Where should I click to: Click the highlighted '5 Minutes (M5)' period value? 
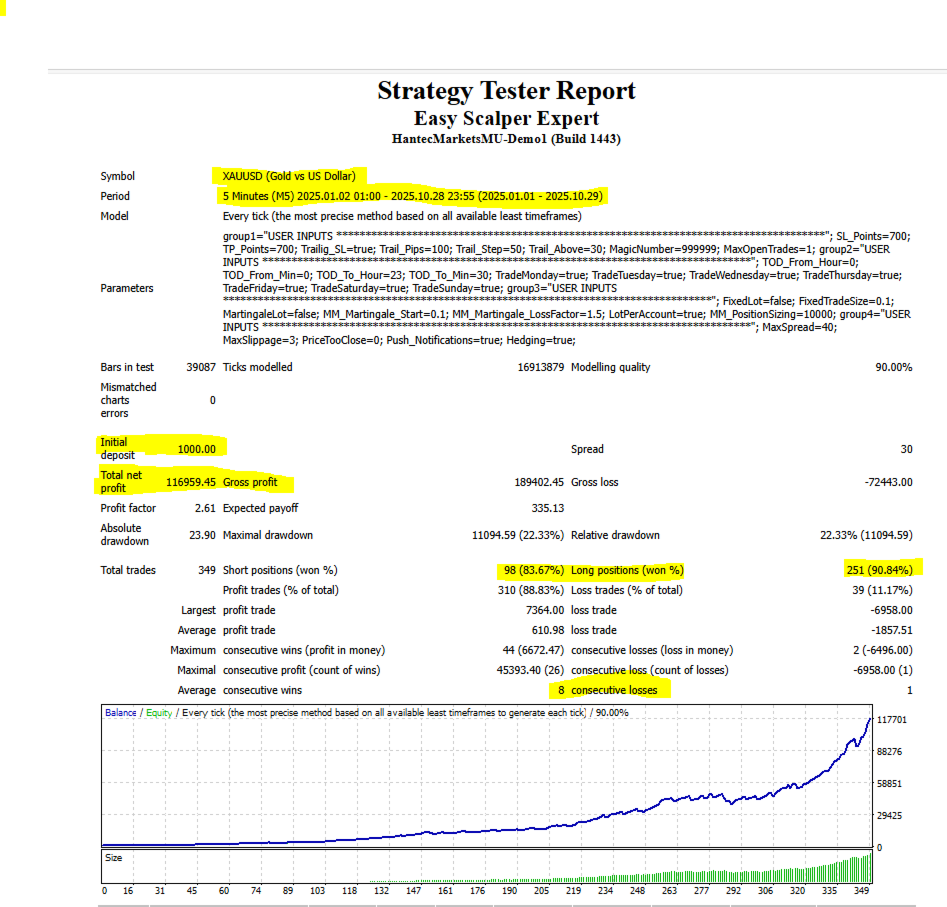pyautogui.click(x=413, y=196)
